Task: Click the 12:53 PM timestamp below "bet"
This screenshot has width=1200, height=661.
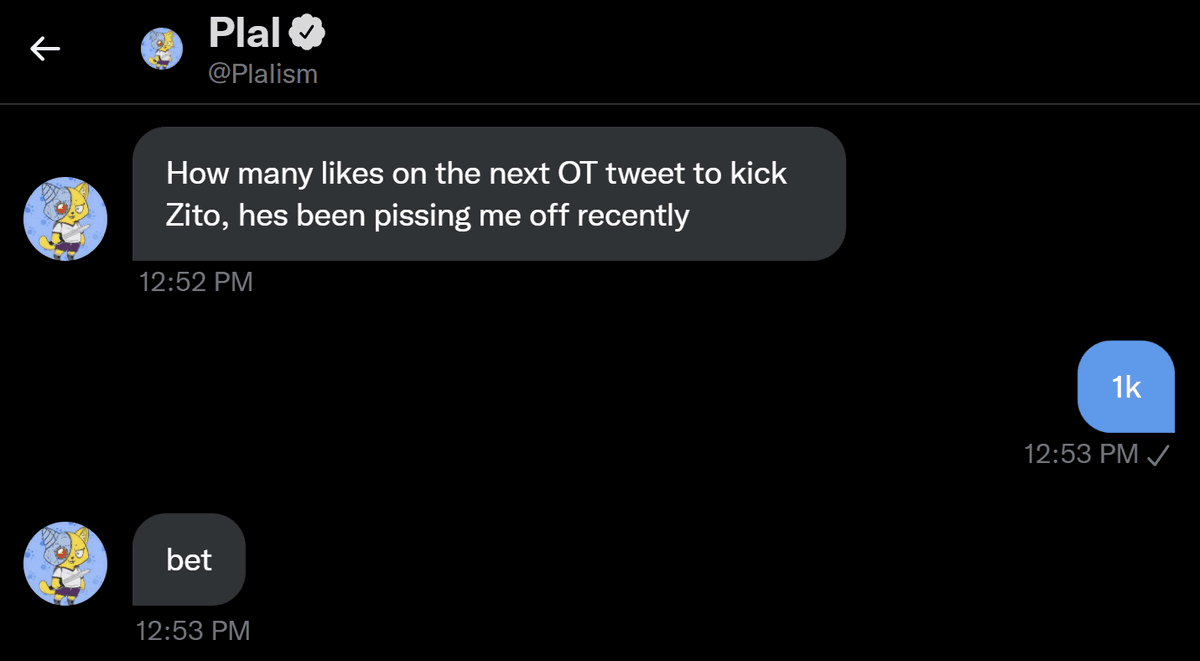Action: point(194,631)
